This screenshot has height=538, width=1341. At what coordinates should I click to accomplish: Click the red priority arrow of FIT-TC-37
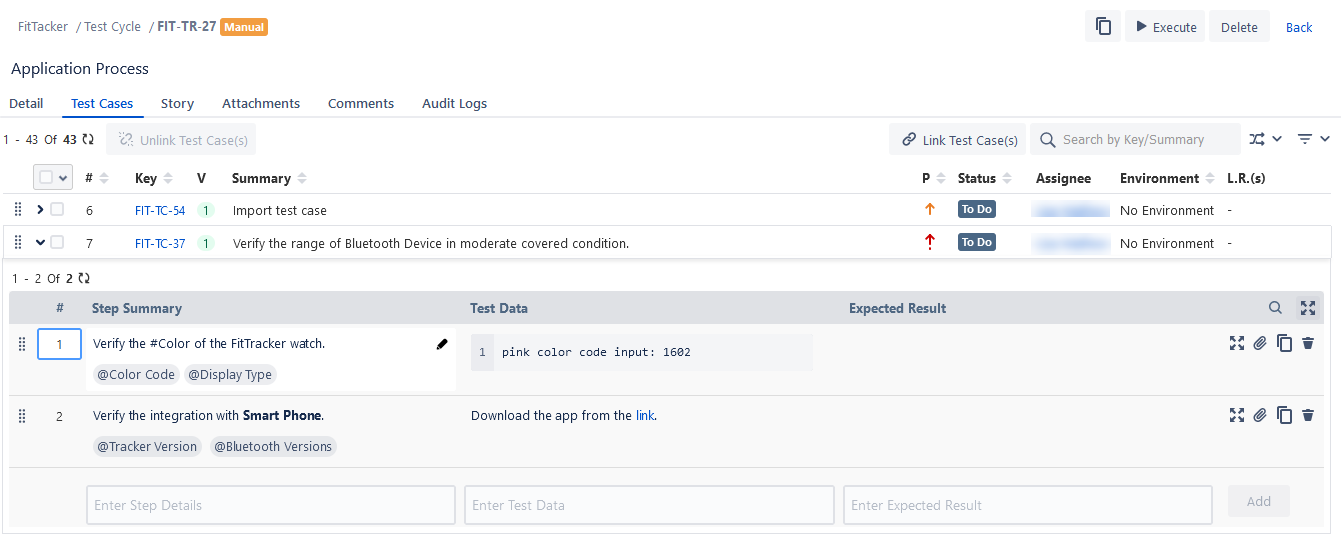(x=930, y=242)
